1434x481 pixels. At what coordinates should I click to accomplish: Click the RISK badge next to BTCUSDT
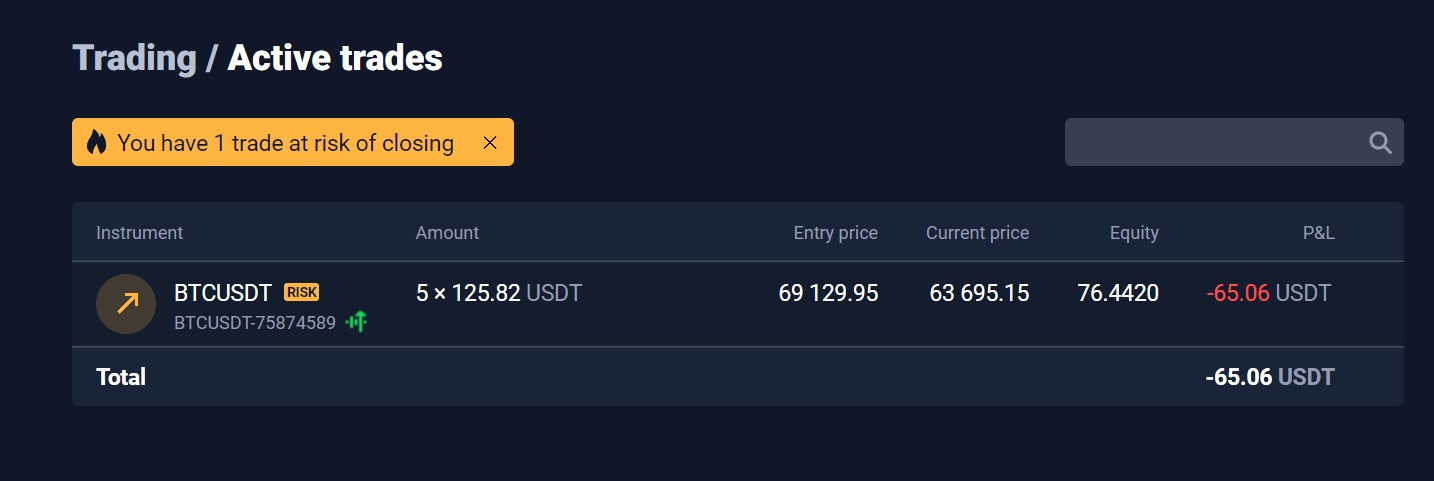(x=301, y=292)
